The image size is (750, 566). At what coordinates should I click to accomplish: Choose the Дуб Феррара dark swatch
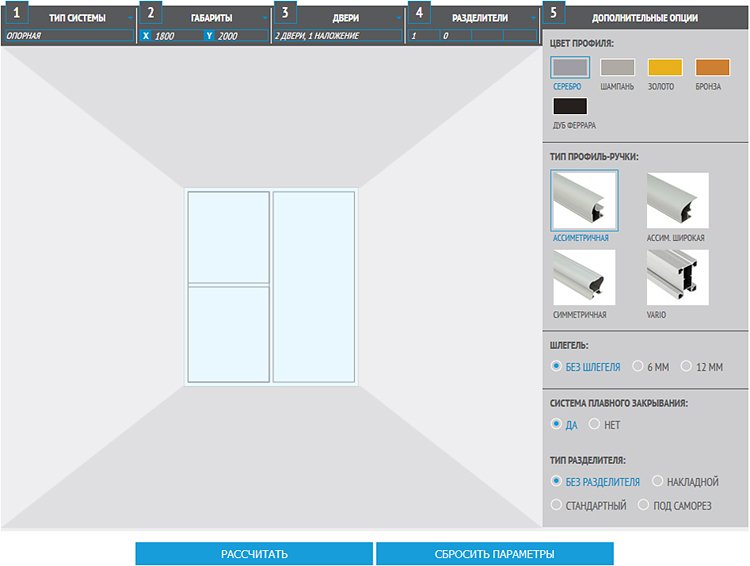tap(570, 106)
